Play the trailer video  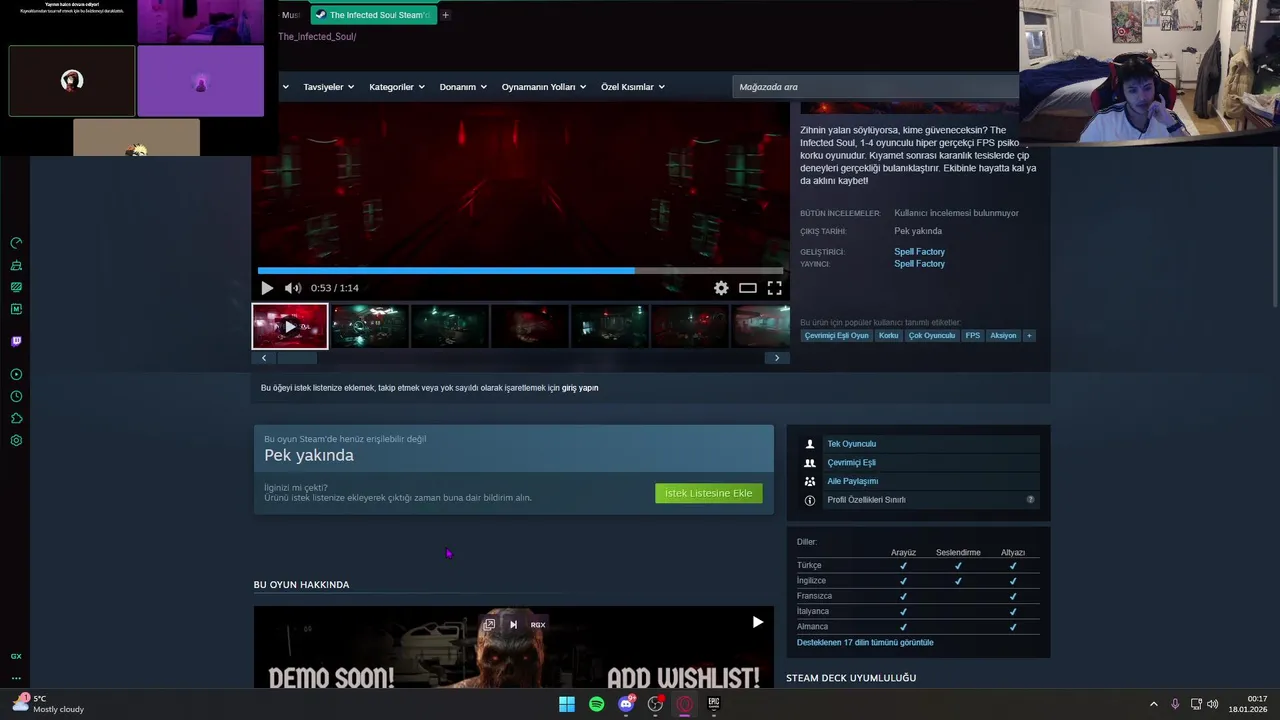pyautogui.click(x=267, y=288)
